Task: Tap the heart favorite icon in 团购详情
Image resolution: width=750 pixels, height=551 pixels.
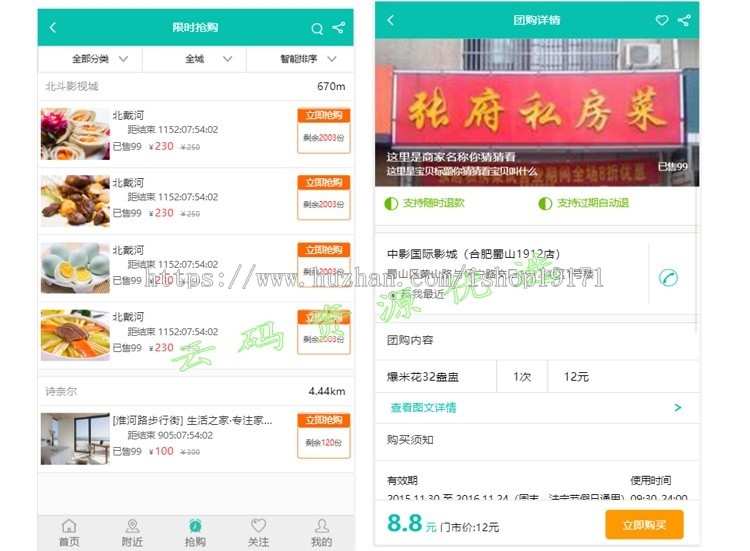Action: (662, 20)
